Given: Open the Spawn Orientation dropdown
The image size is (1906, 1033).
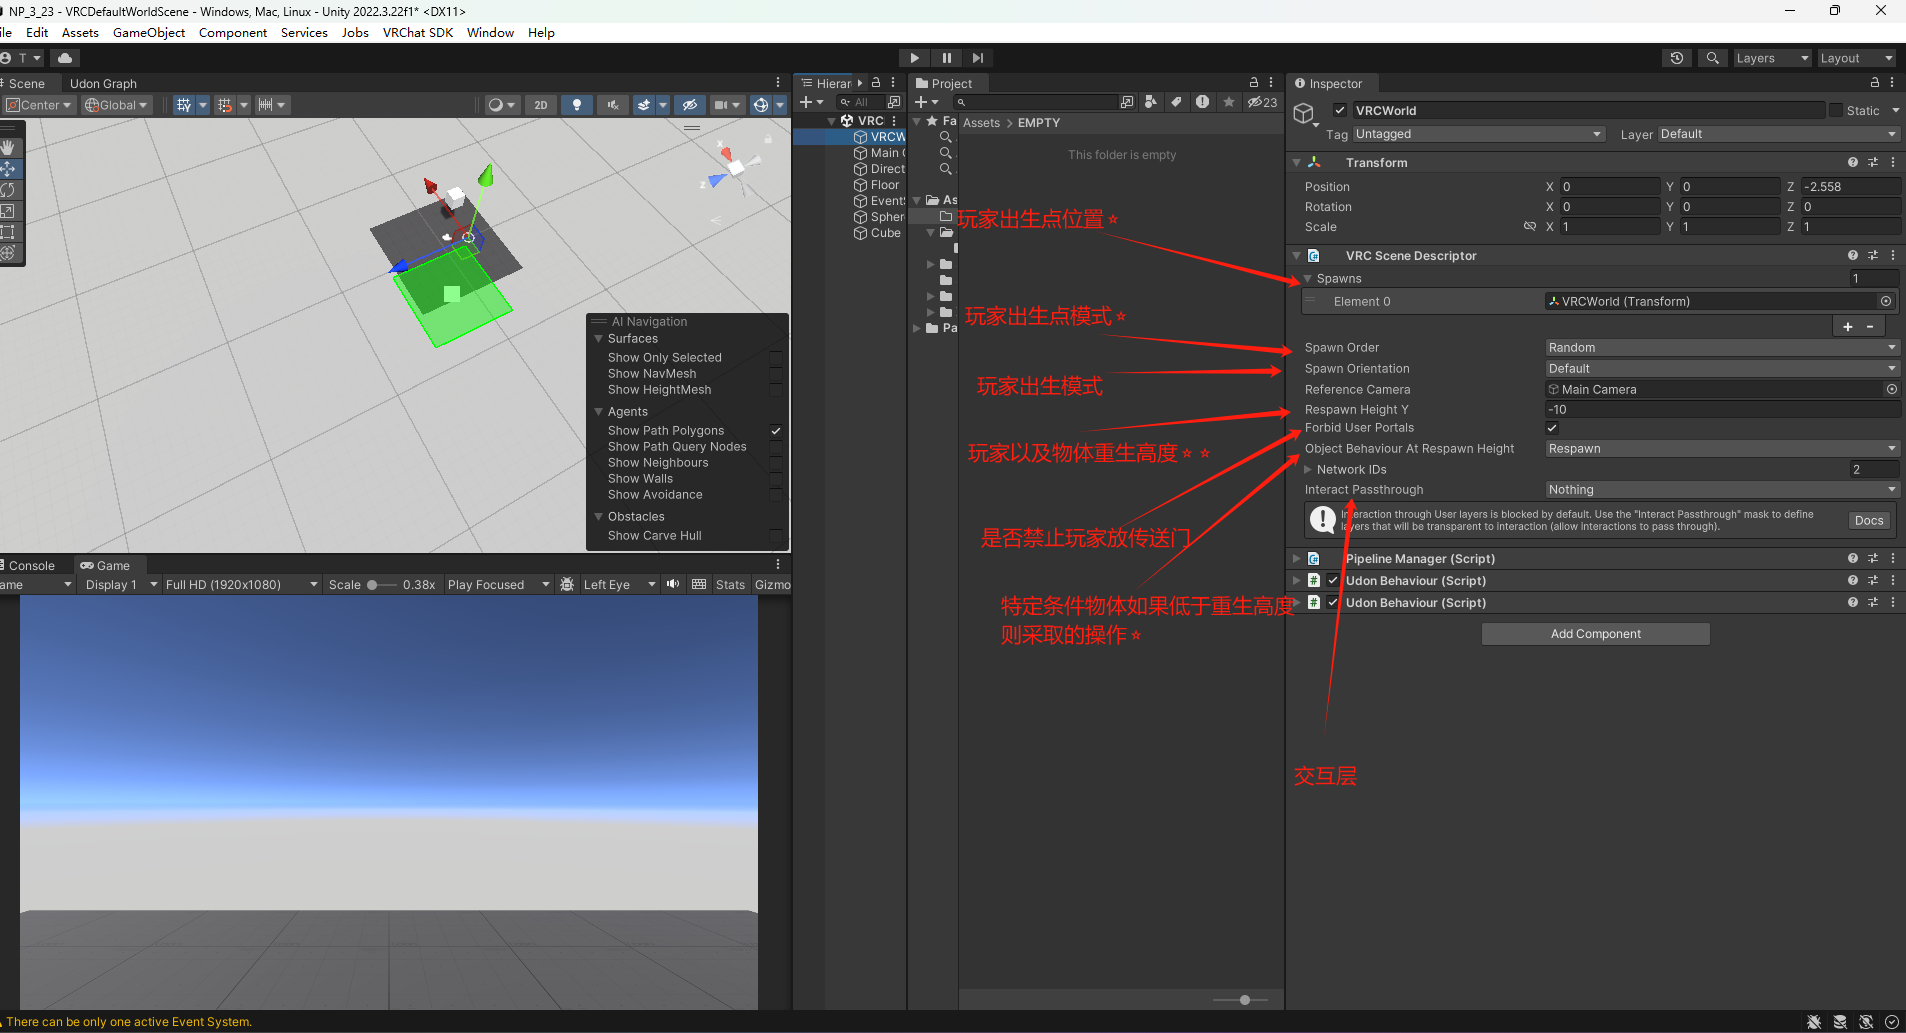Looking at the screenshot, I should click(1722, 369).
